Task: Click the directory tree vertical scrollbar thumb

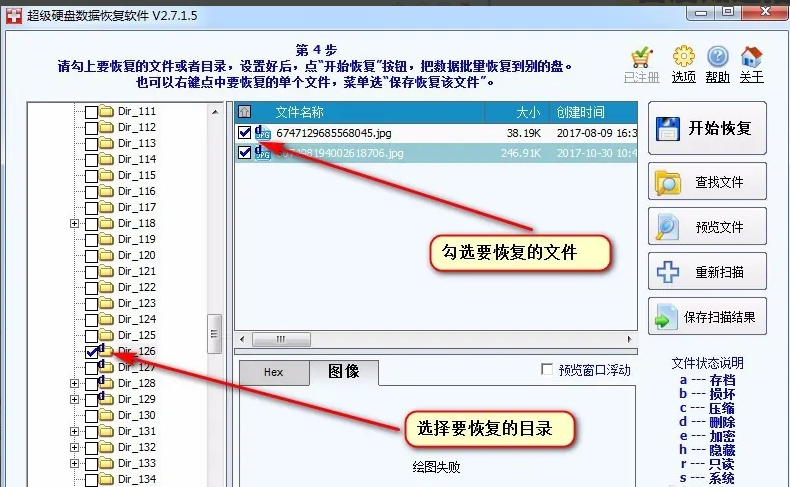Action: click(214, 334)
